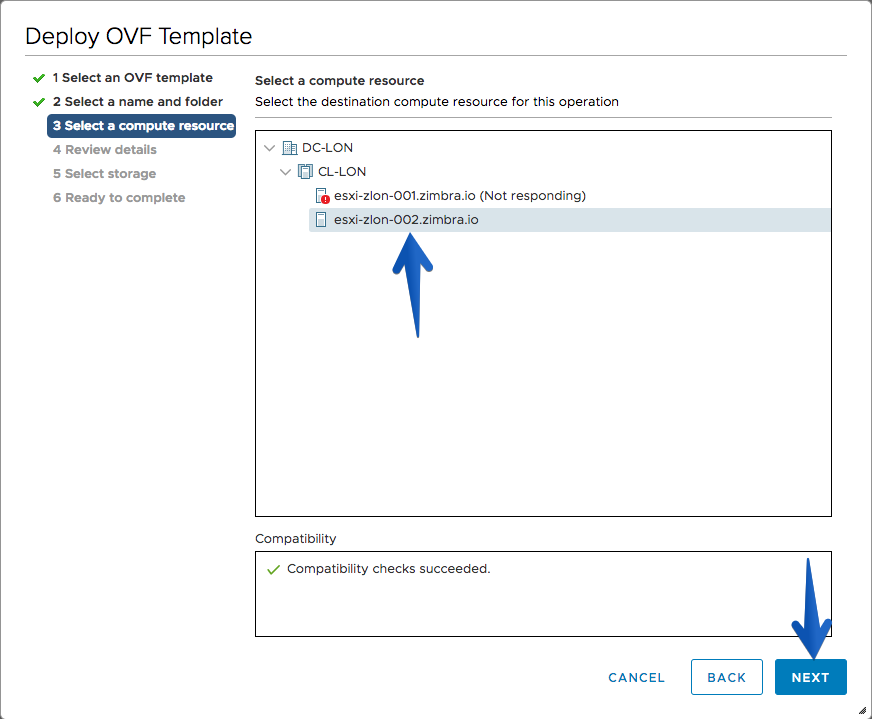Click the esxi-zlon-002 host icon

tap(321, 220)
